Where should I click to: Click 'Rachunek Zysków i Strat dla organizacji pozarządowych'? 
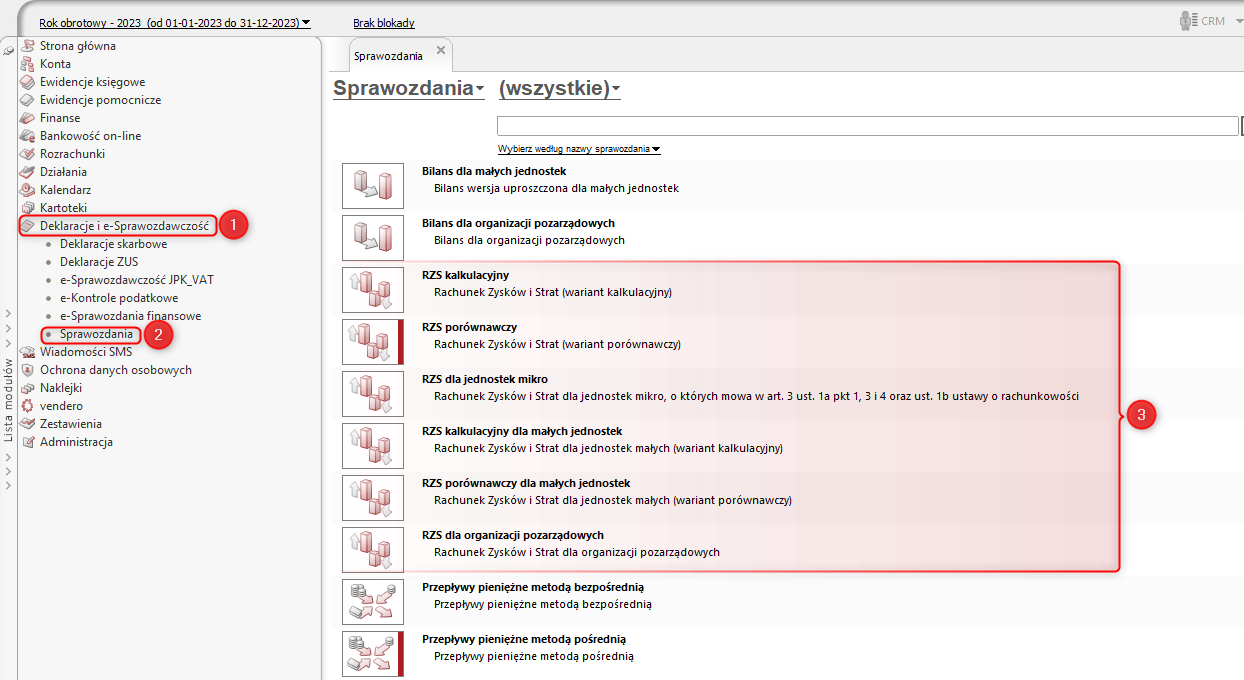(x=577, y=552)
